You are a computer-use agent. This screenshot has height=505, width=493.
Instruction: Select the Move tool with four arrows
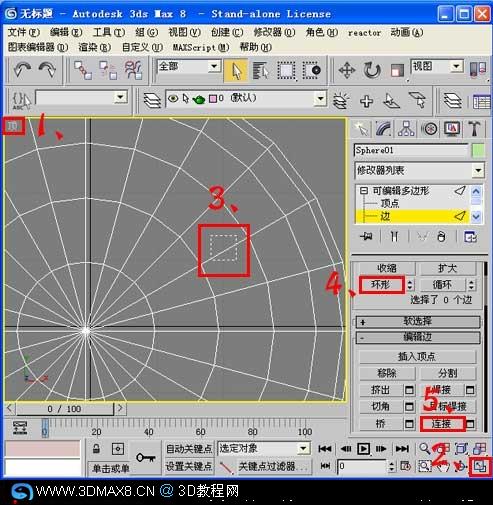click(x=347, y=71)
